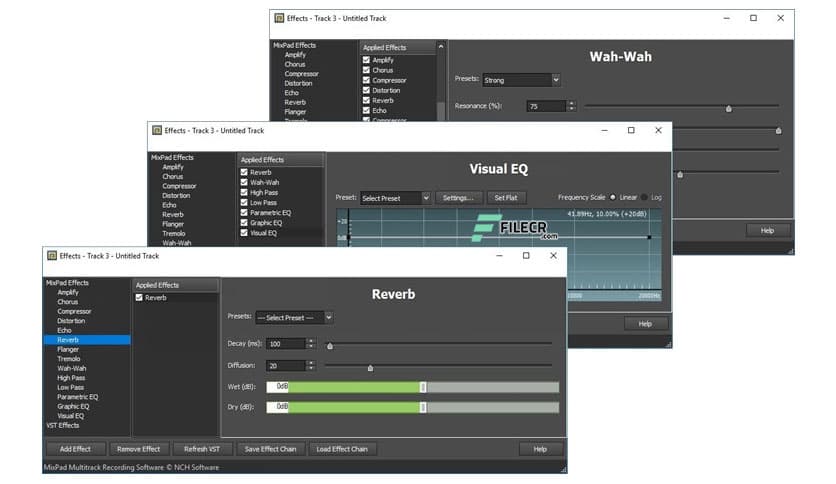Toggle the Parametric EQ applied effect checkbox

(x=244, y=212)
